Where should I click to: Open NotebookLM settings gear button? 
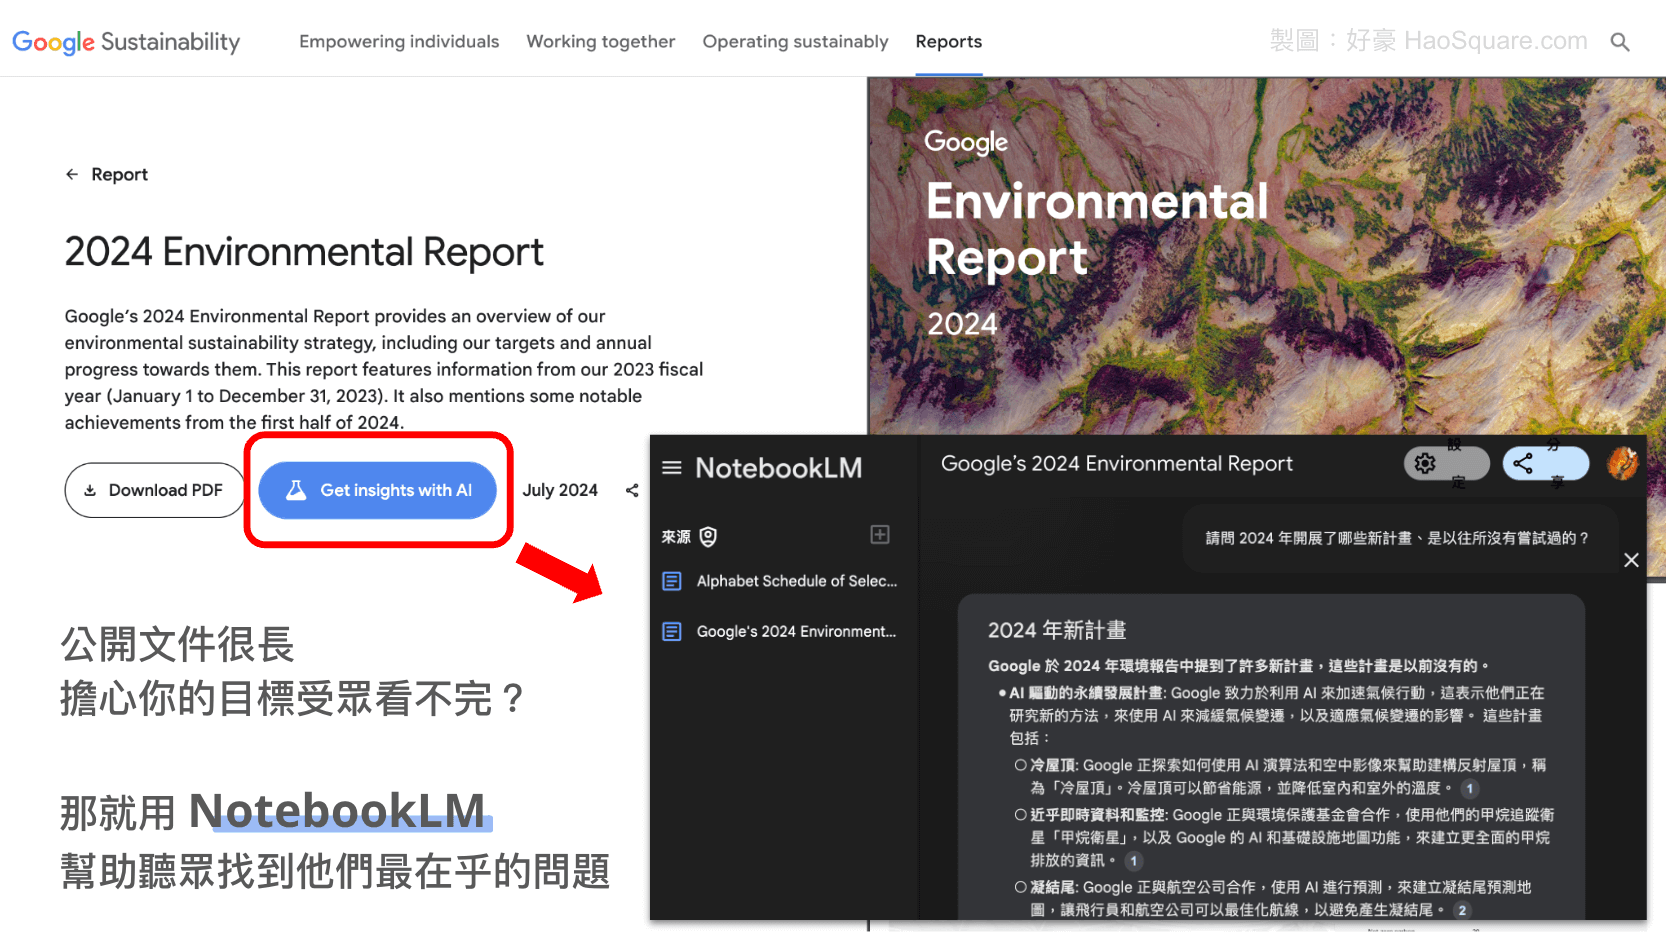pyautogui.click(x=1446, y=463)
